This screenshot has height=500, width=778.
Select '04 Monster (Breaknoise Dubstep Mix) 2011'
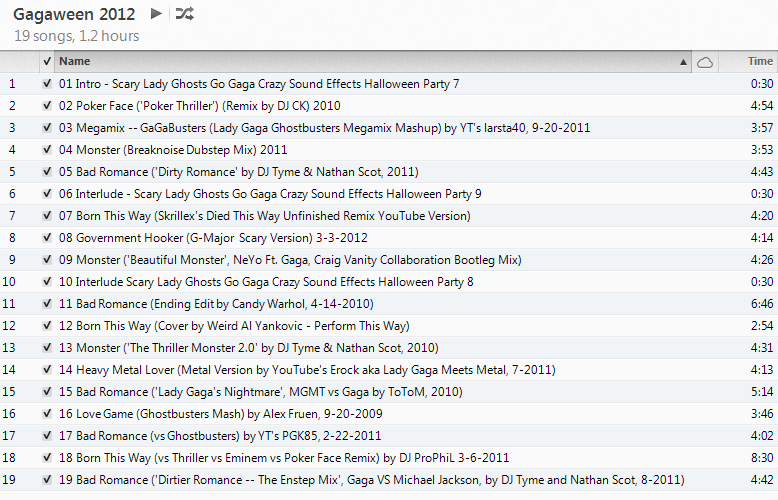(173, 150)
